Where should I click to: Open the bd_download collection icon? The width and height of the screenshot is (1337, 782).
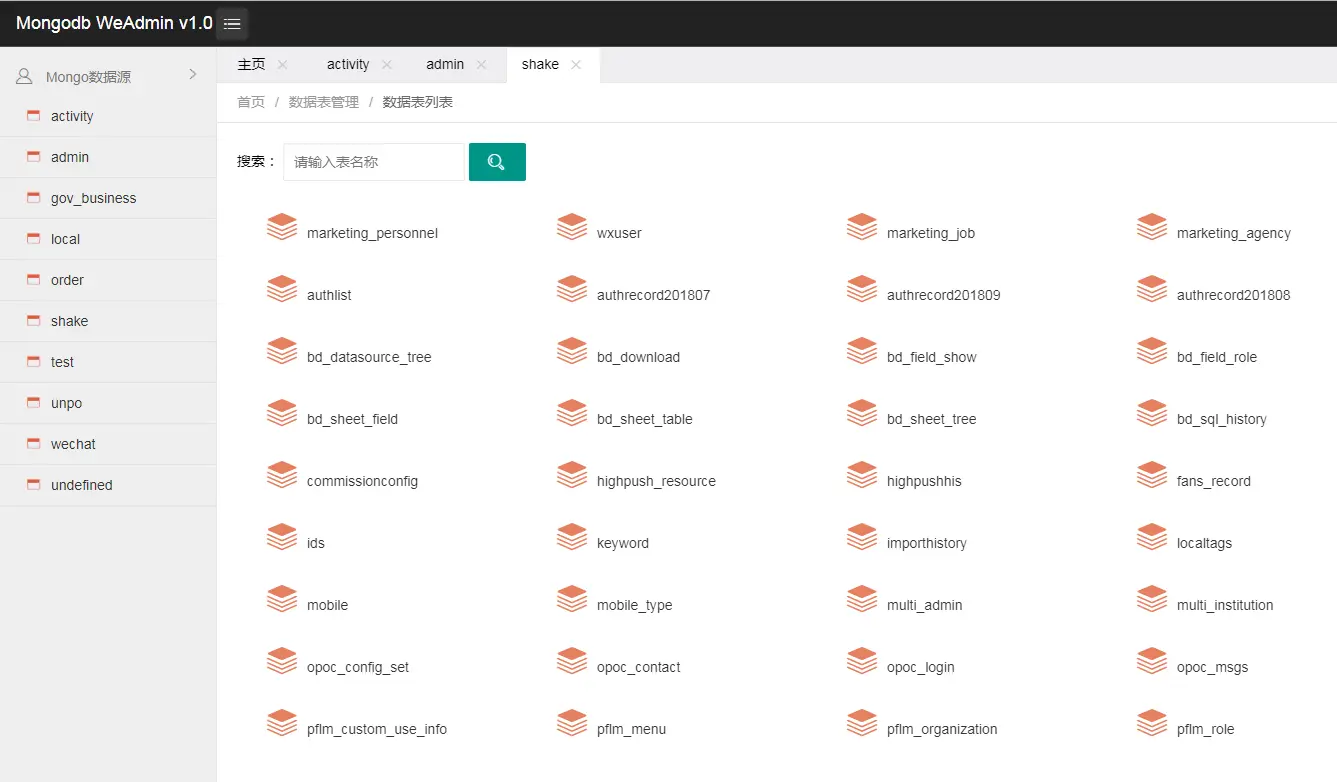pyautogui.click(x=572, y=351)
